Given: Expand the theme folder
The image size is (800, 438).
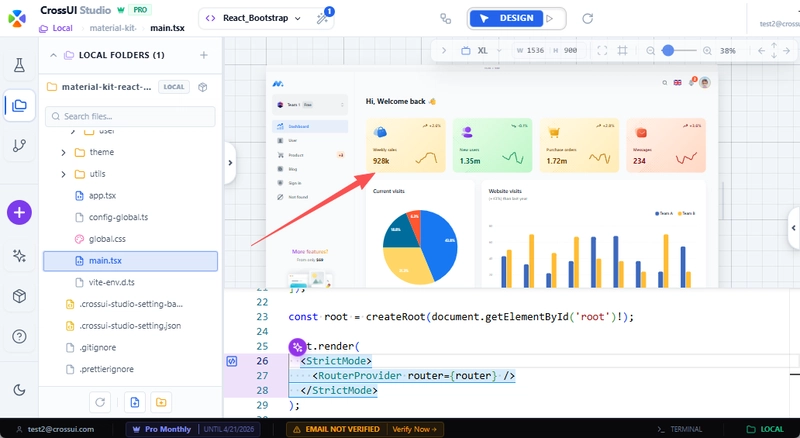Looking at the screenshot, I should tap(63, 152).
